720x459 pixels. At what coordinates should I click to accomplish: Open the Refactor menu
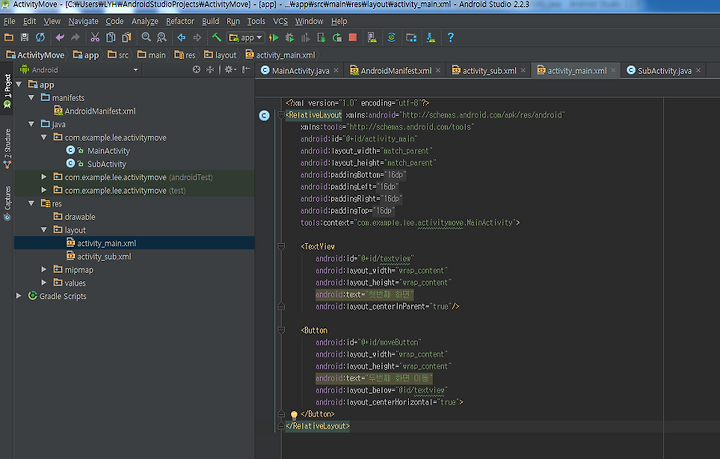(180, 21)
